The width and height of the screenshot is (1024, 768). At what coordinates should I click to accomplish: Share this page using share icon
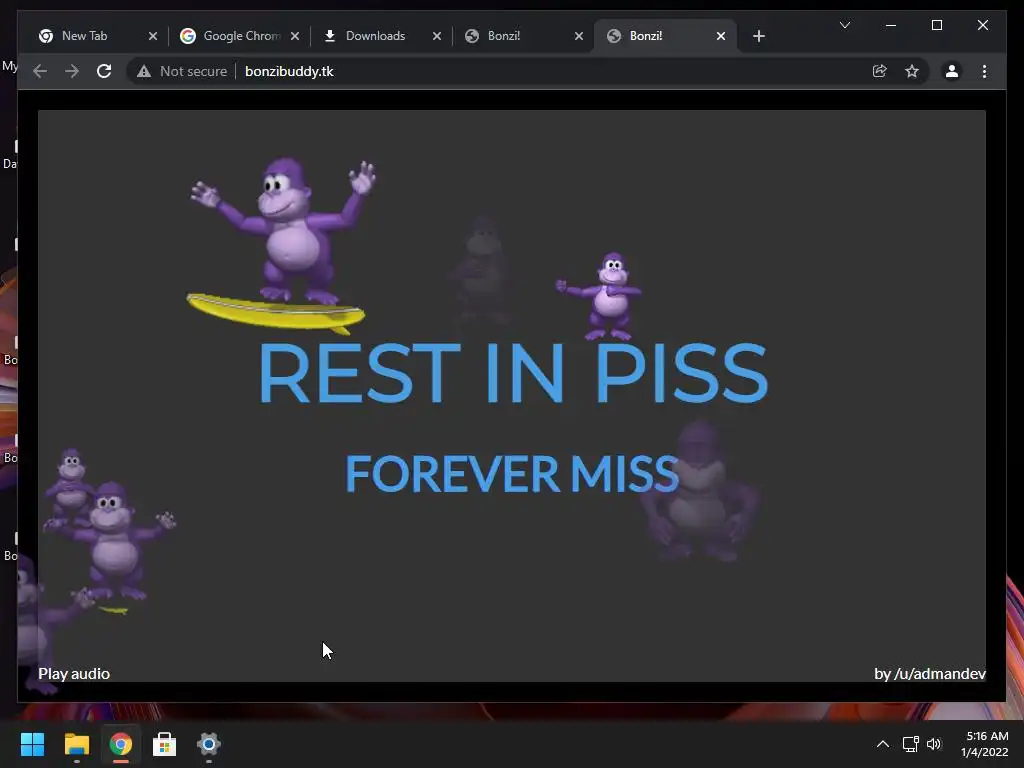[x=880, y=71]
